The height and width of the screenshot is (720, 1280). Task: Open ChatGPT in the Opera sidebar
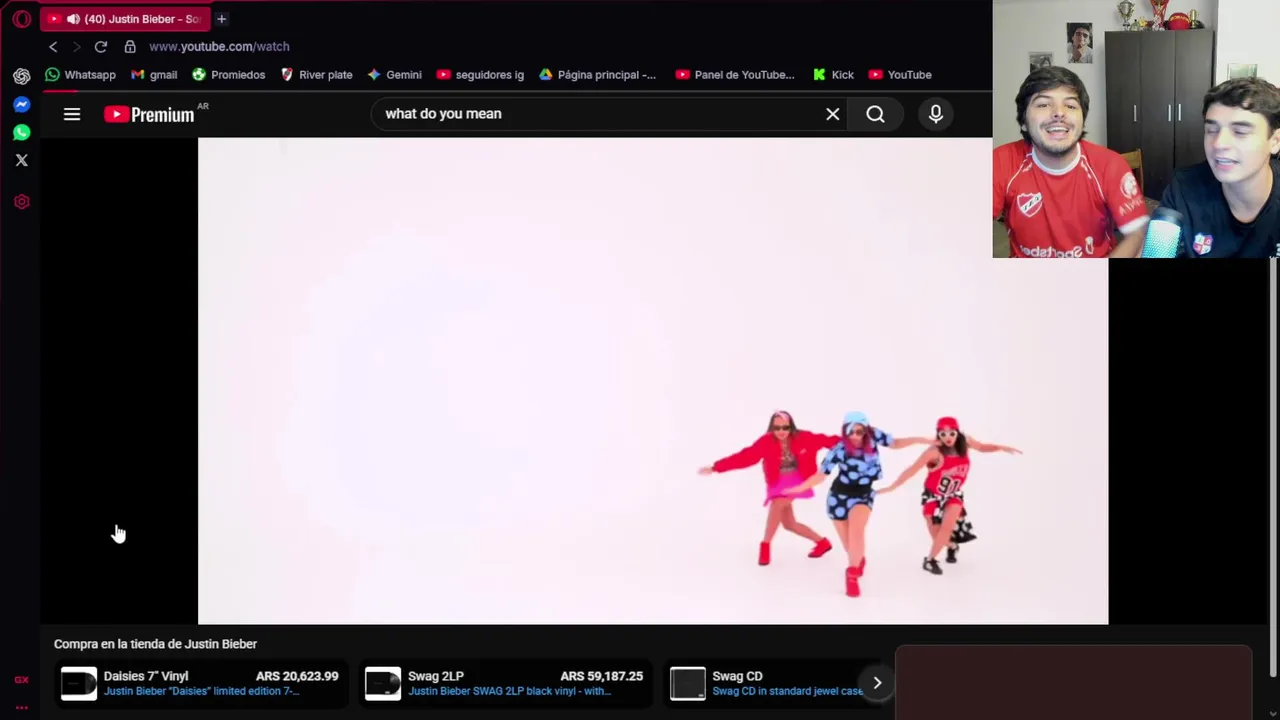pyautogui.click(x=21, y=76)
